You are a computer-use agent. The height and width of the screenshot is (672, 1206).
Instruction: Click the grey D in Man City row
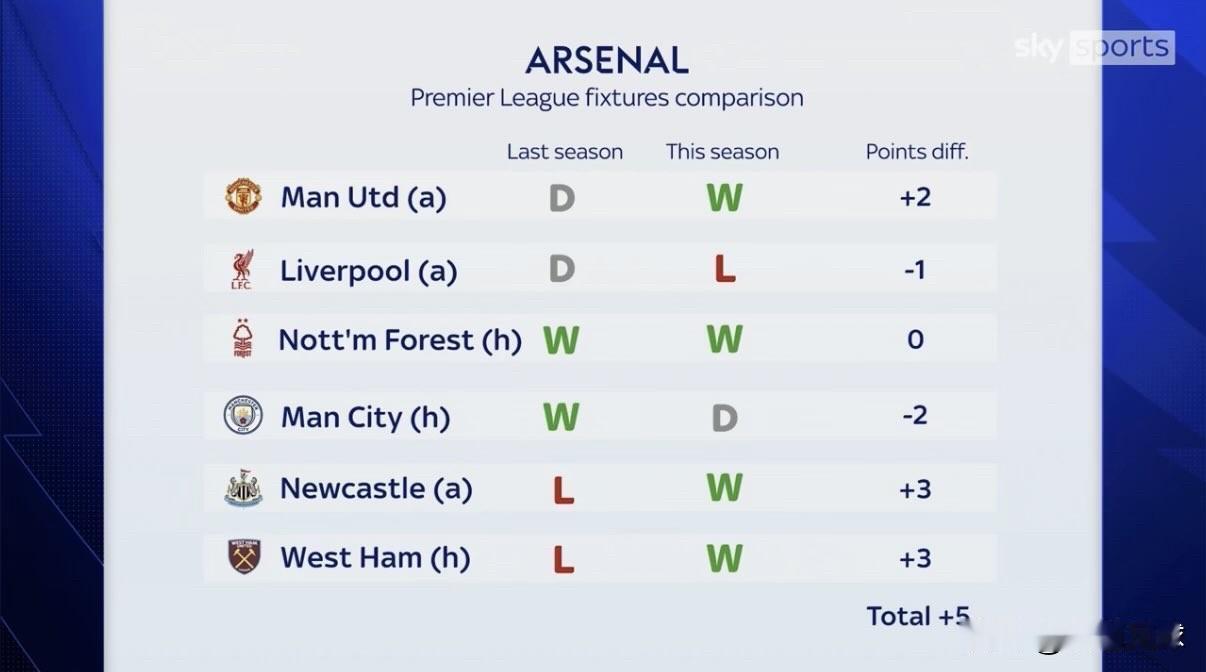click(x=724, y=417)
